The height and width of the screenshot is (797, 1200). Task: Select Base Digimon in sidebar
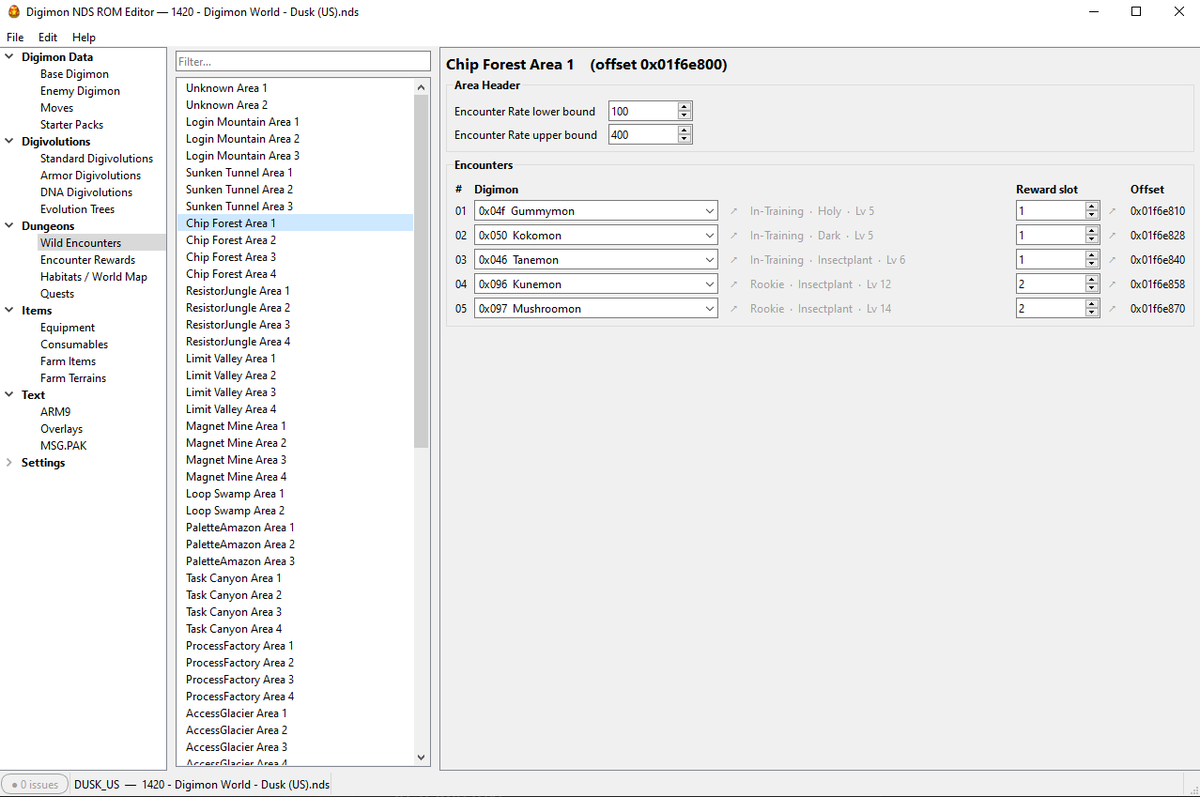[x=75, y=74]
